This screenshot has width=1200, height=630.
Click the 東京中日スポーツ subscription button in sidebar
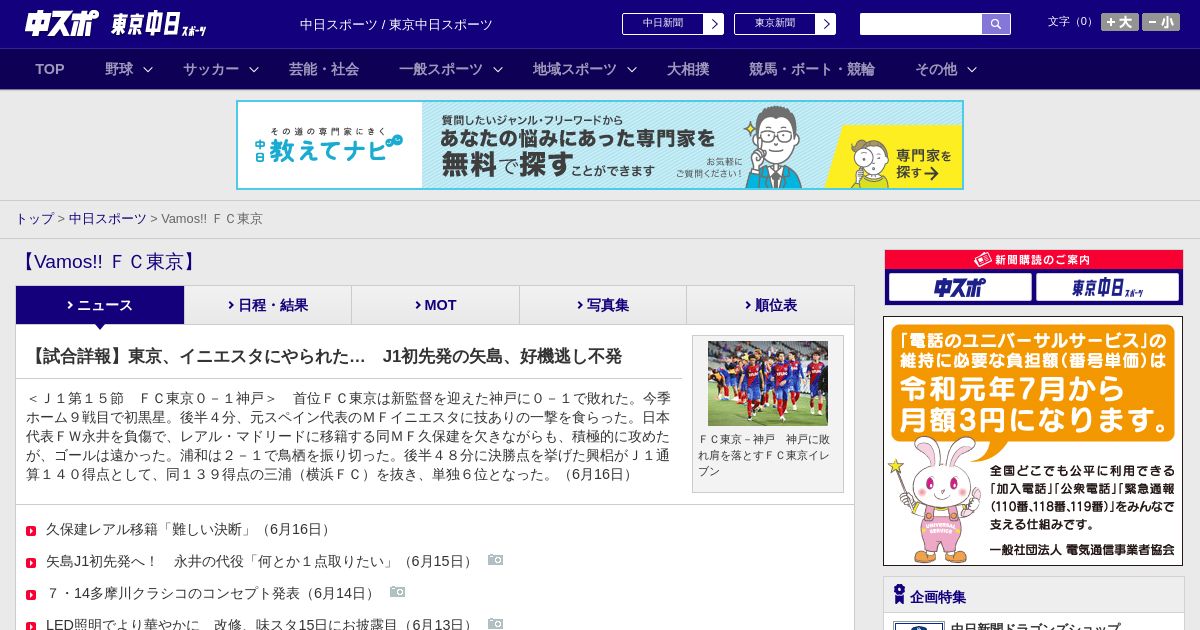click(1107, 287)
